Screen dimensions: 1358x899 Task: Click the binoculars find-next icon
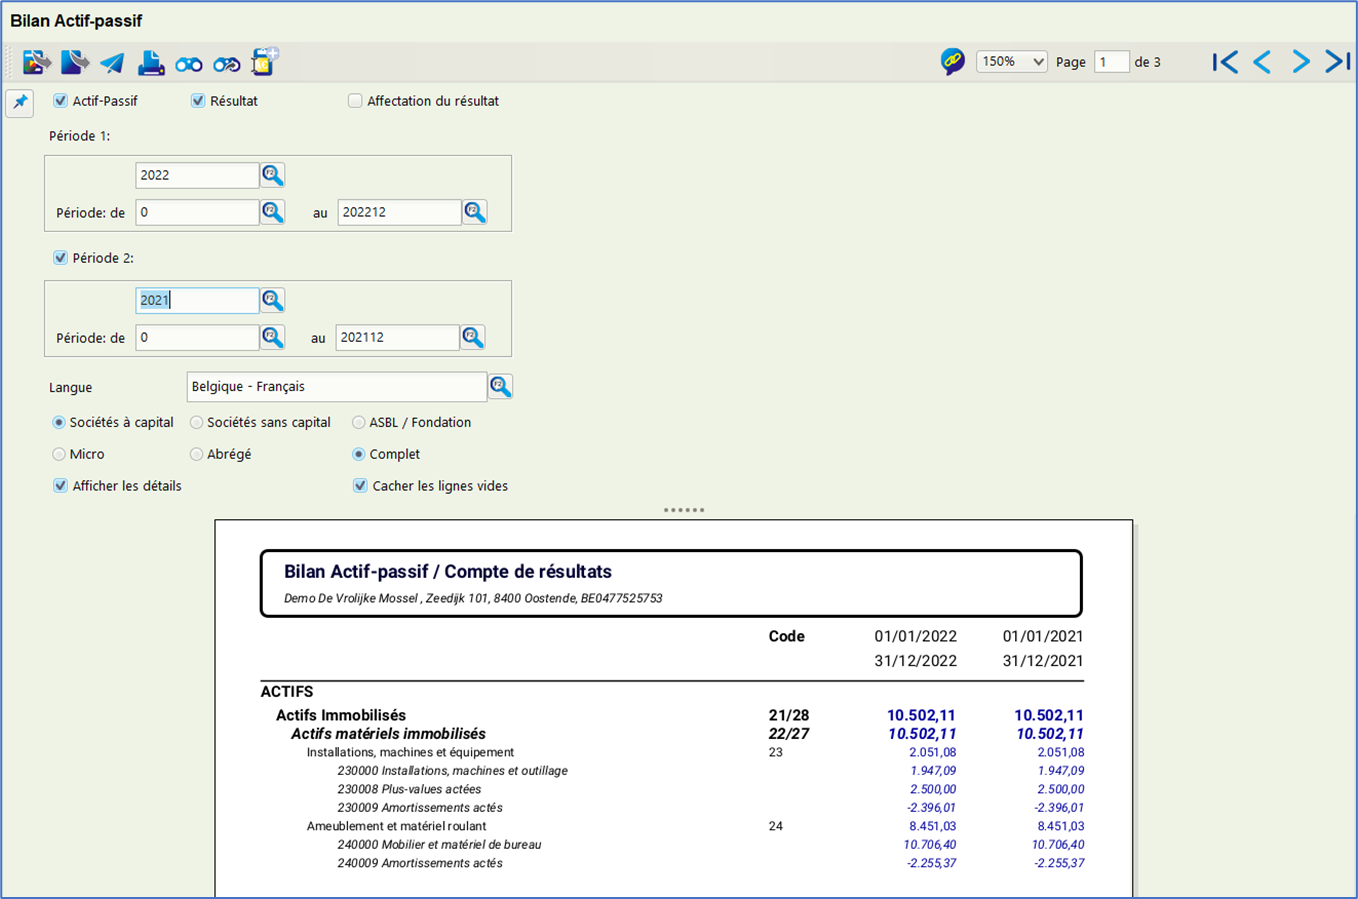(227, 65)
